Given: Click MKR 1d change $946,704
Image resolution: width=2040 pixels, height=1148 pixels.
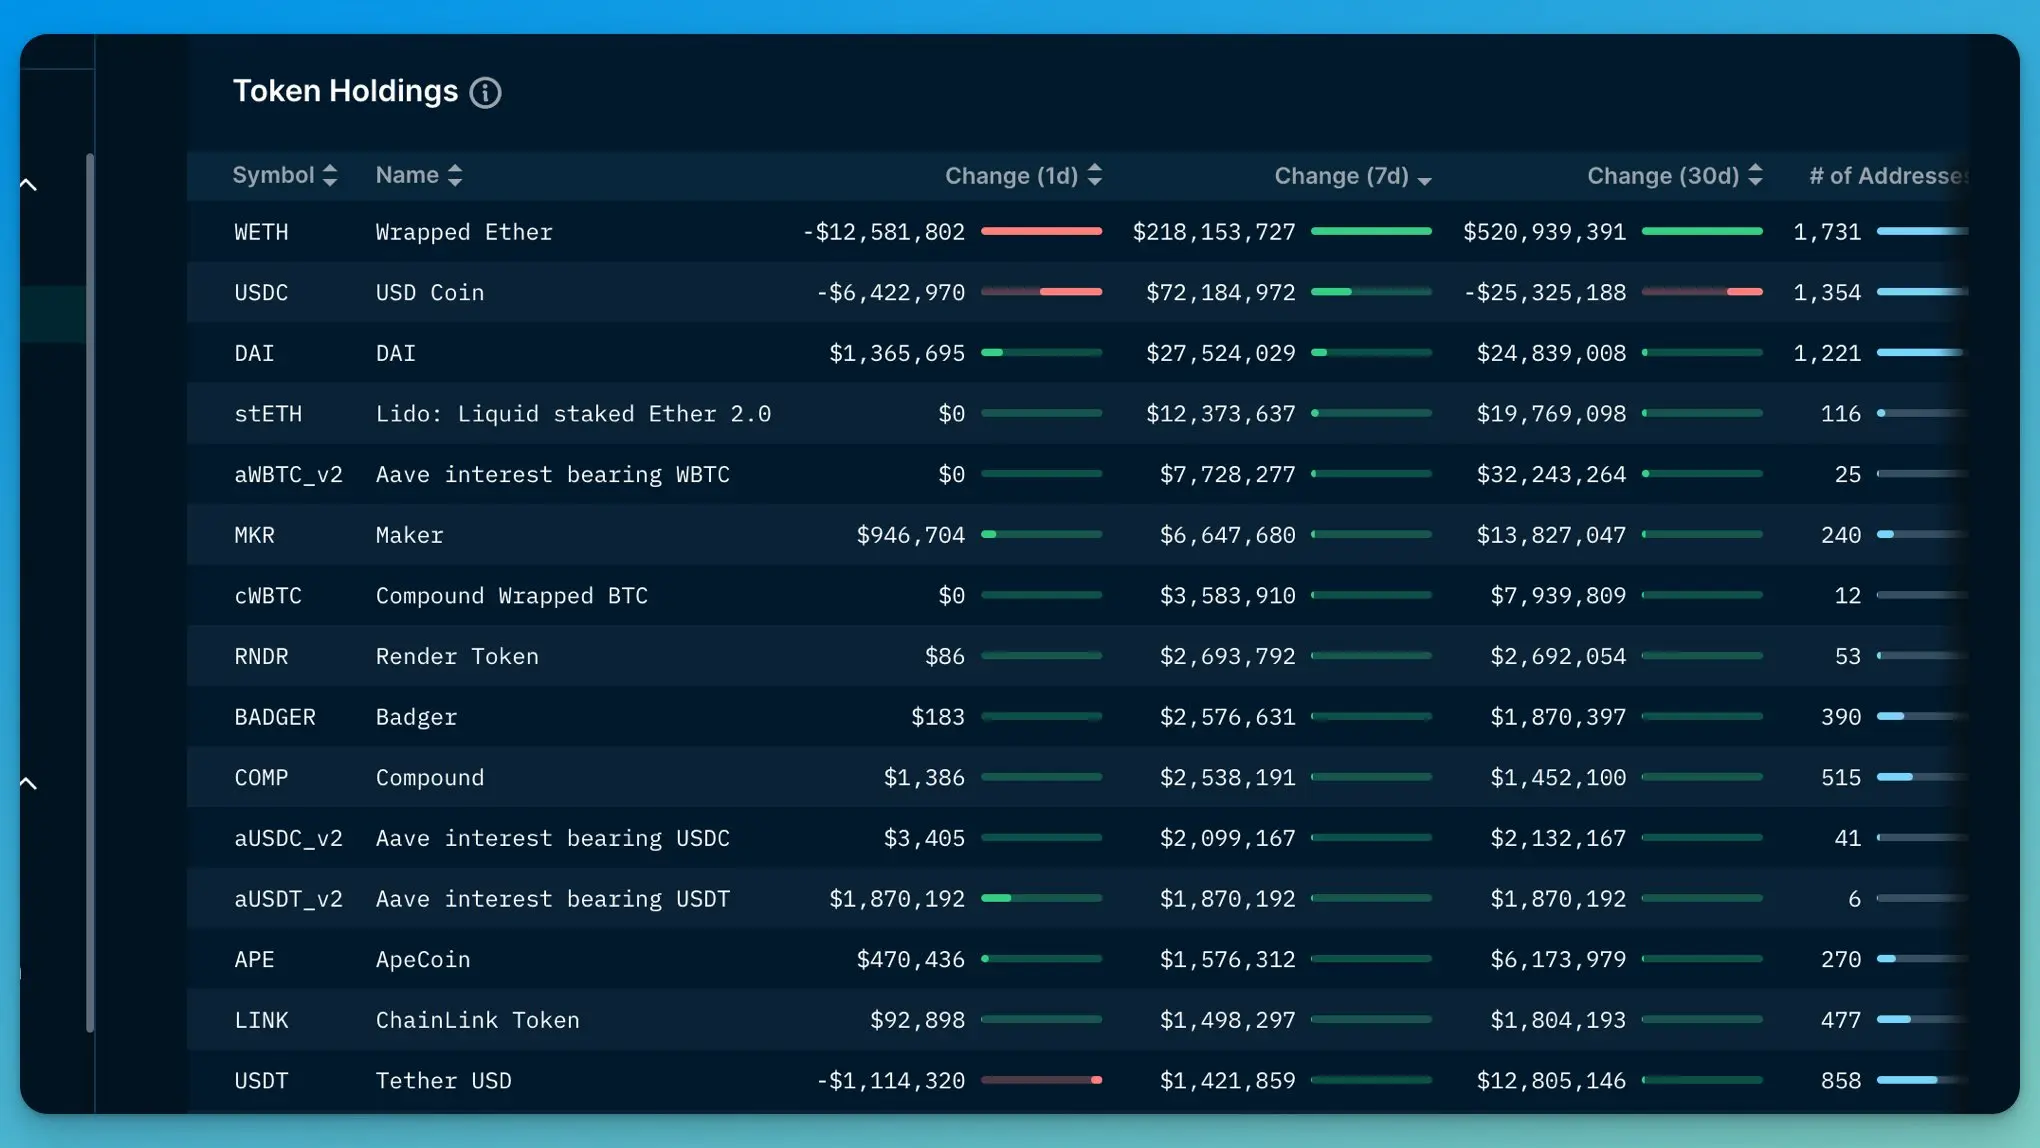Looking at the screenshot, I should click(911, 536).
